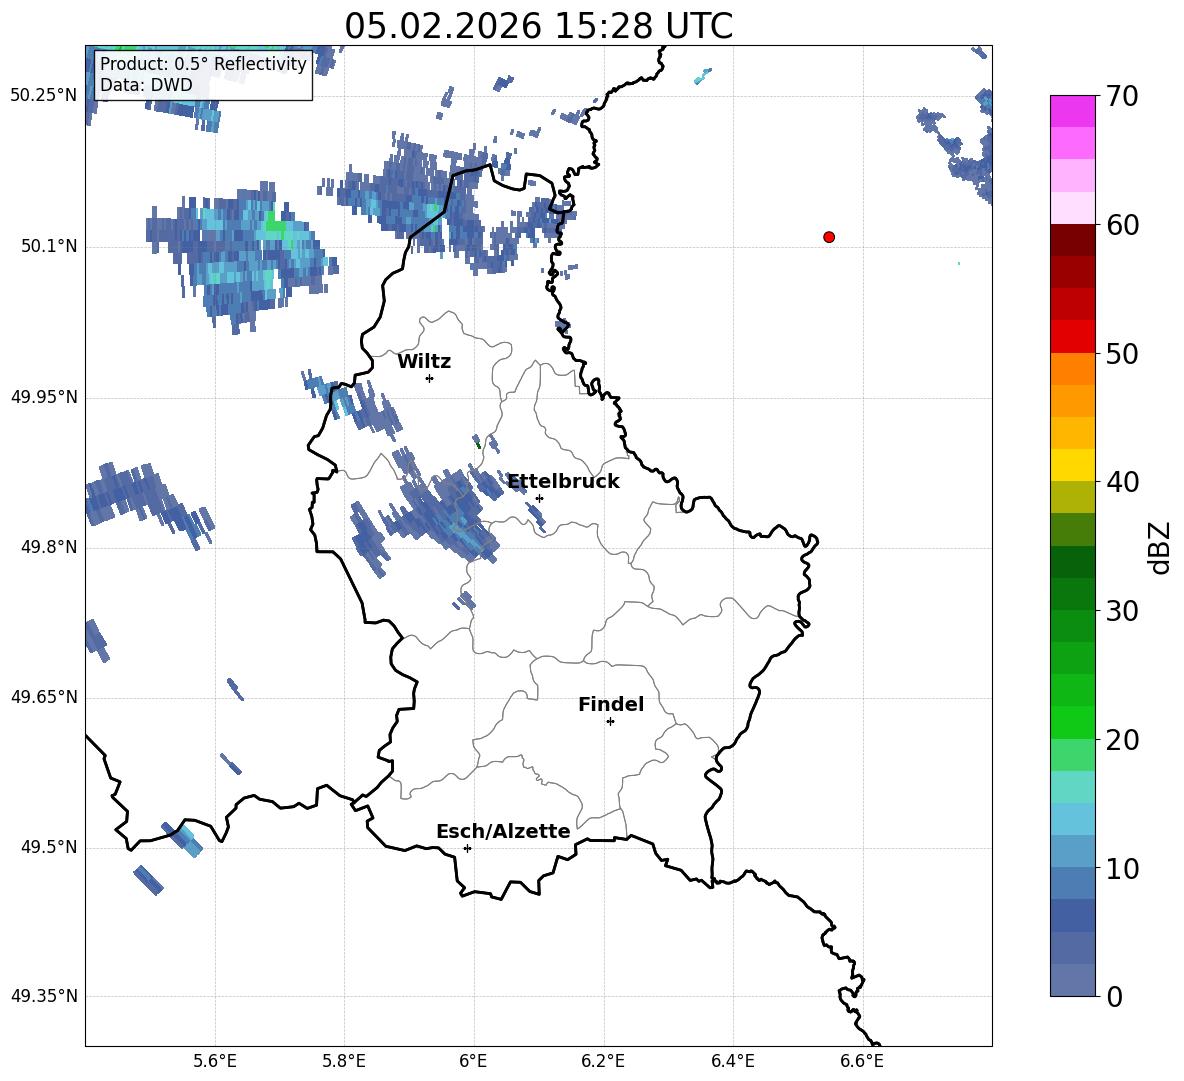This screenshot has width=1184, height=1081.
Task: Click the 49.35°N latitude label
Action: [44, 996]
